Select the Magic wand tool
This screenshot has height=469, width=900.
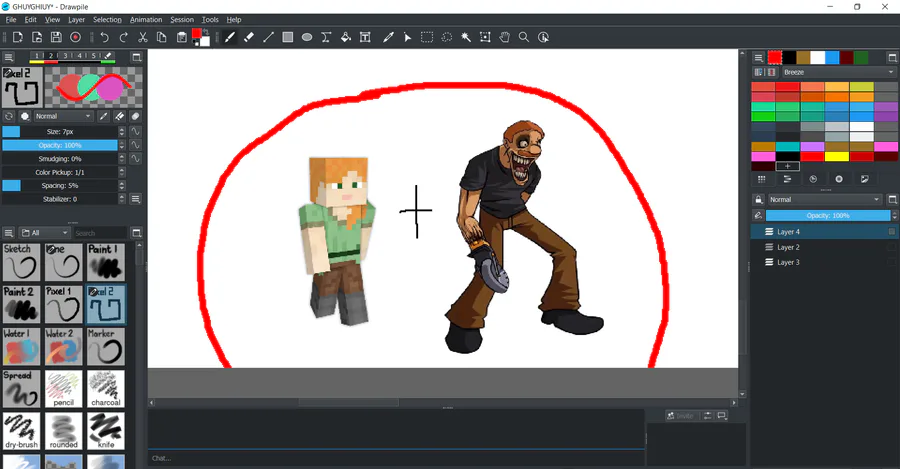pos(466,37)
